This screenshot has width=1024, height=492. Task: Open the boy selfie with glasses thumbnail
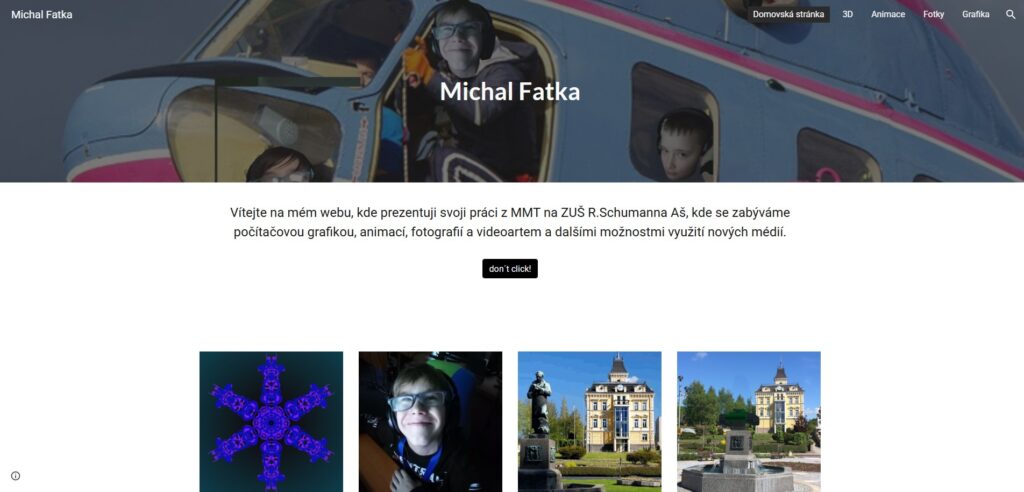pos(430,421)
